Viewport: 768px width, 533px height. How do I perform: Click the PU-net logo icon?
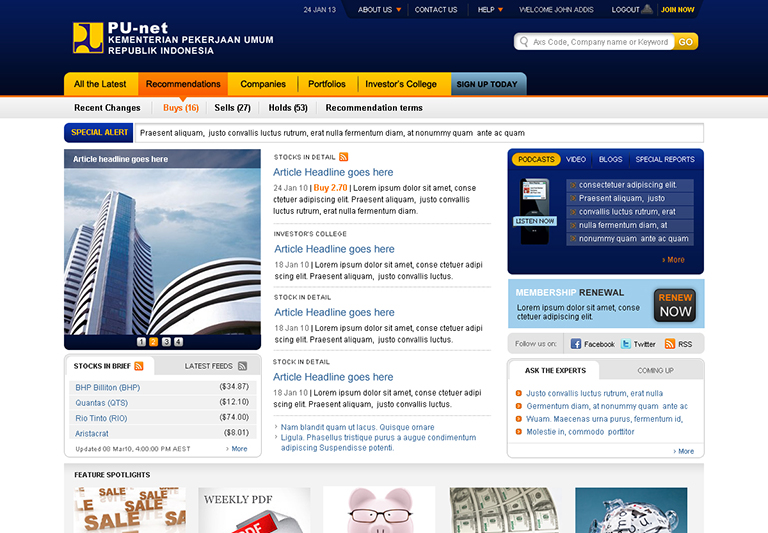(88, 38)
